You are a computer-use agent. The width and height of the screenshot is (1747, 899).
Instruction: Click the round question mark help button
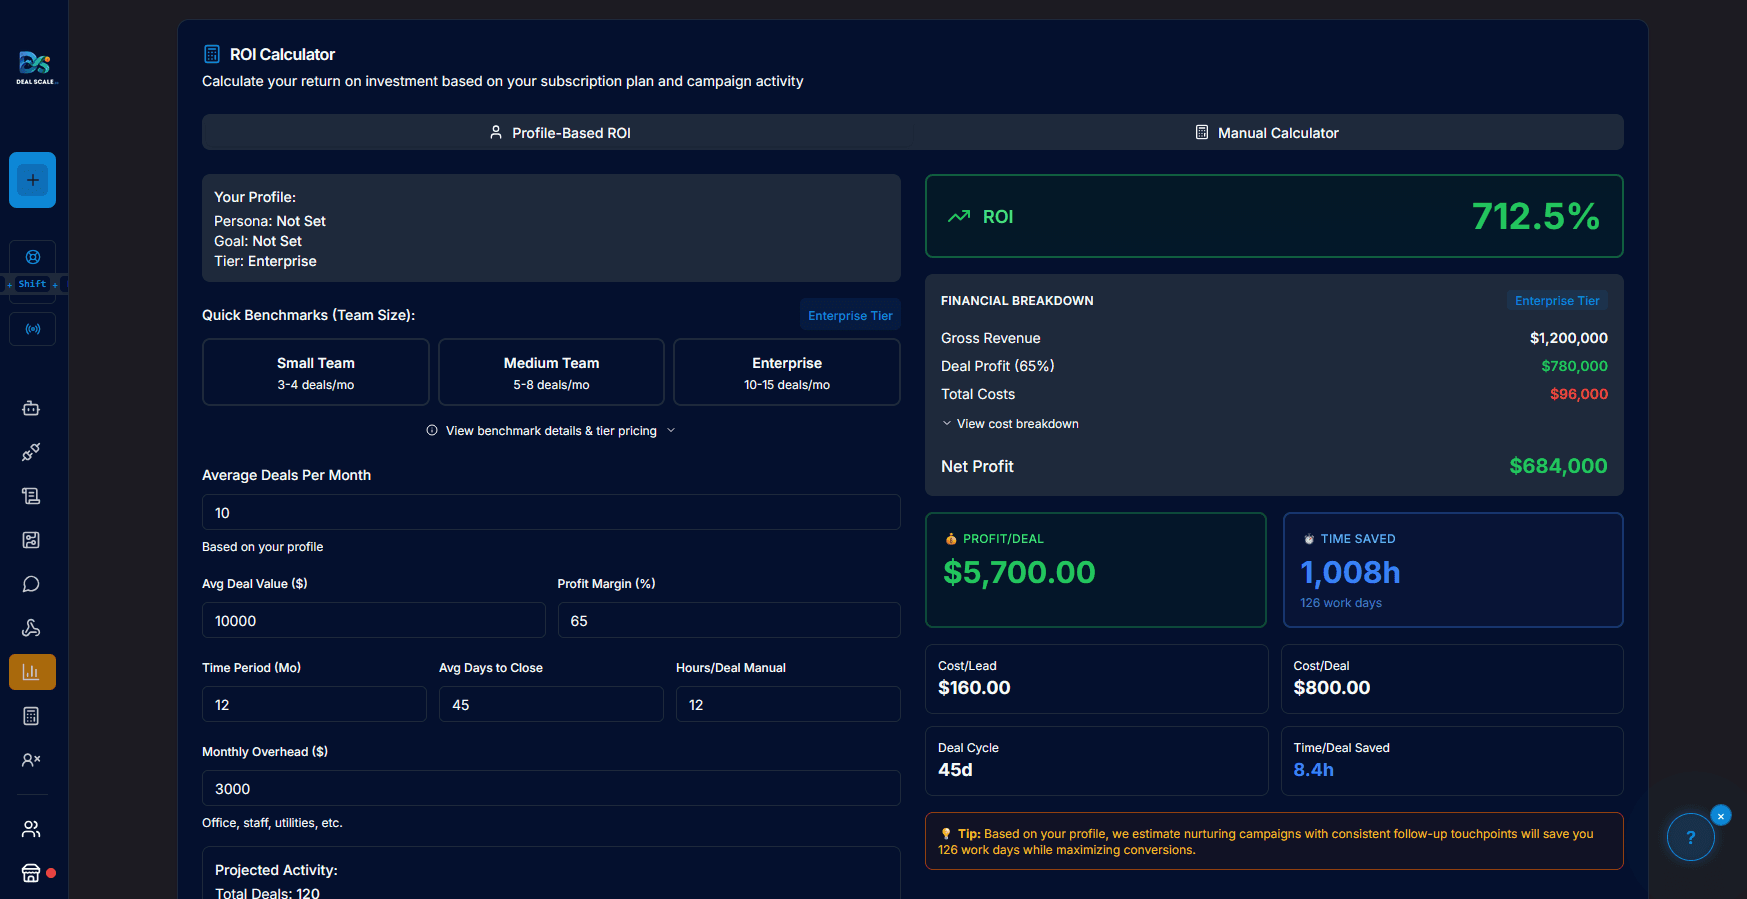point(1690,838)
